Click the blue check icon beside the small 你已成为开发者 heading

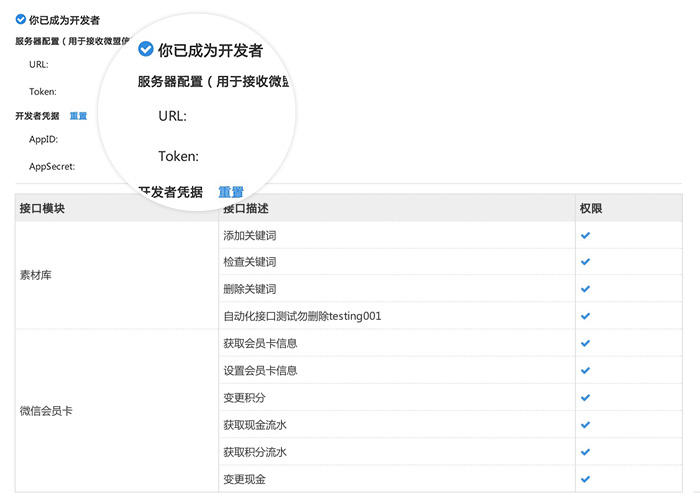click(x=21, y=19)
